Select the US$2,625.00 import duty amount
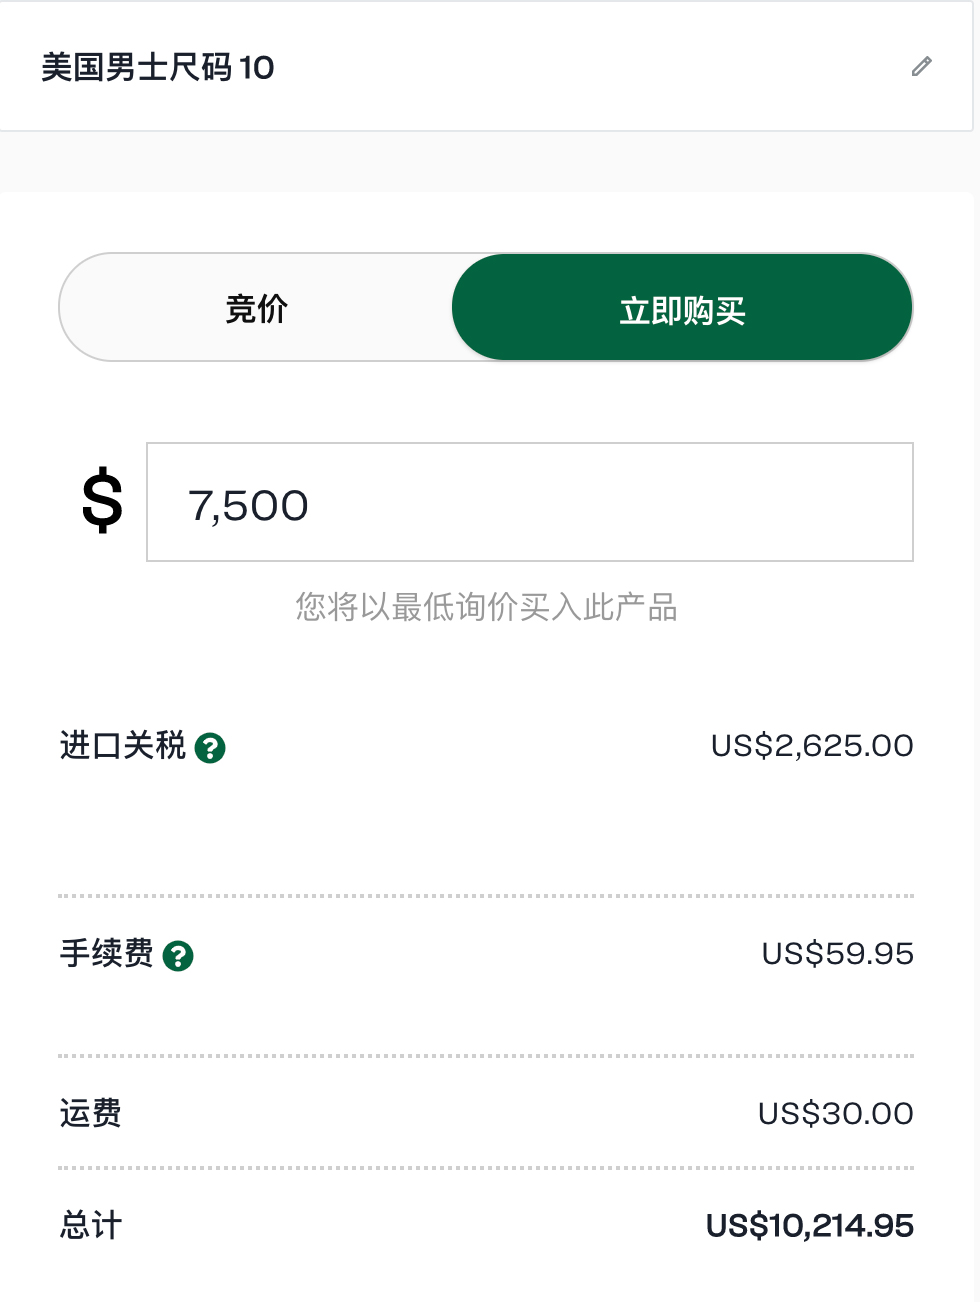Screen dimensions: 980x1302 pos(811,746)
